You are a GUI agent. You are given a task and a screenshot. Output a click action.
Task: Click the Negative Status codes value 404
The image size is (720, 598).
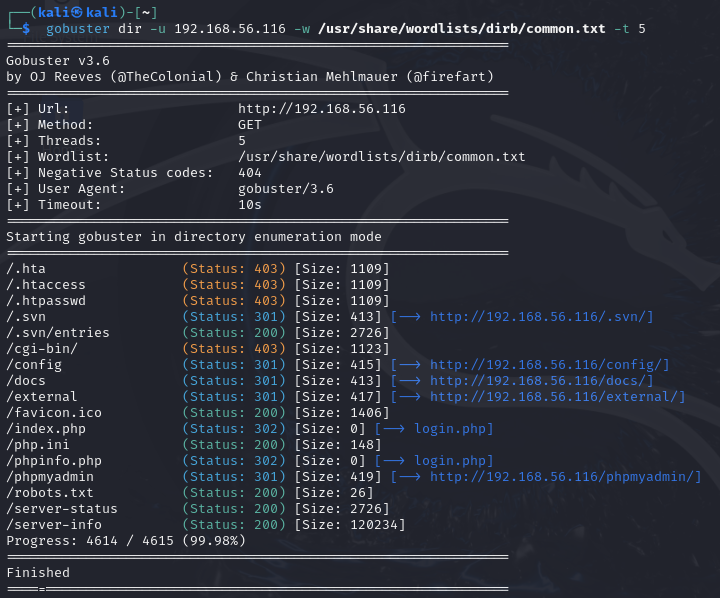(250, 173)
